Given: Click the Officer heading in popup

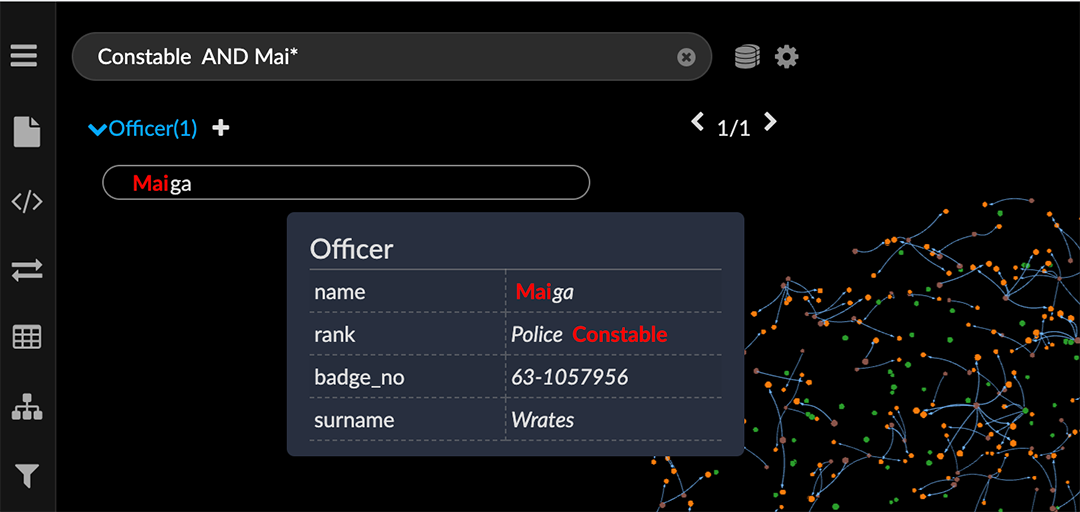Looking at the screenshot, I should tap(351, 249).
